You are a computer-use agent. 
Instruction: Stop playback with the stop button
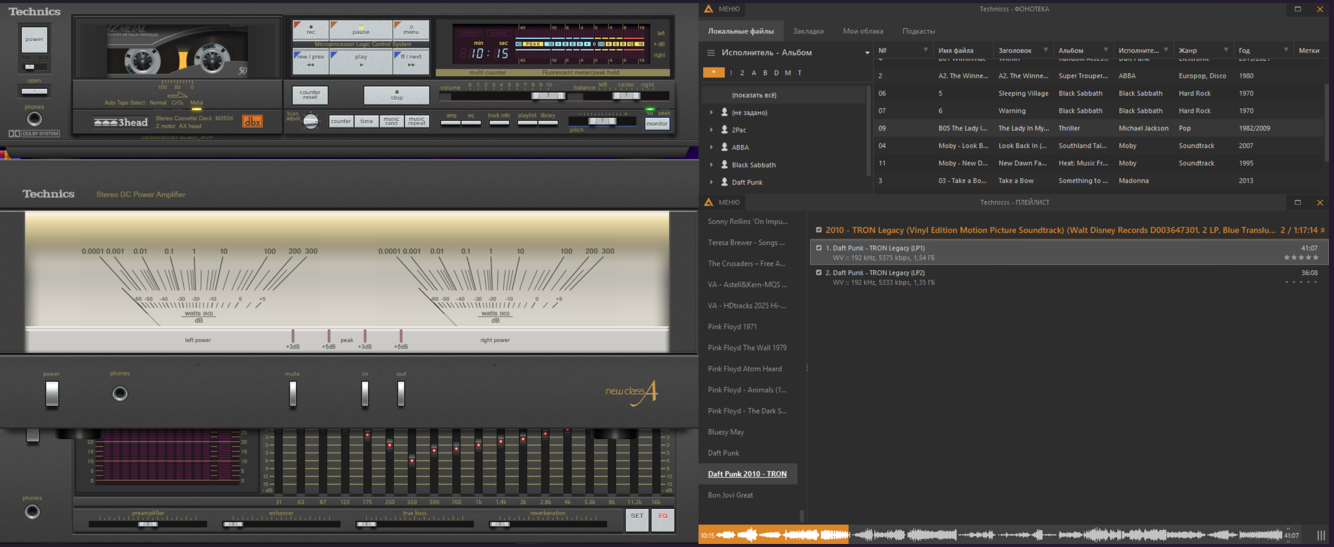(x=396, y=96)
